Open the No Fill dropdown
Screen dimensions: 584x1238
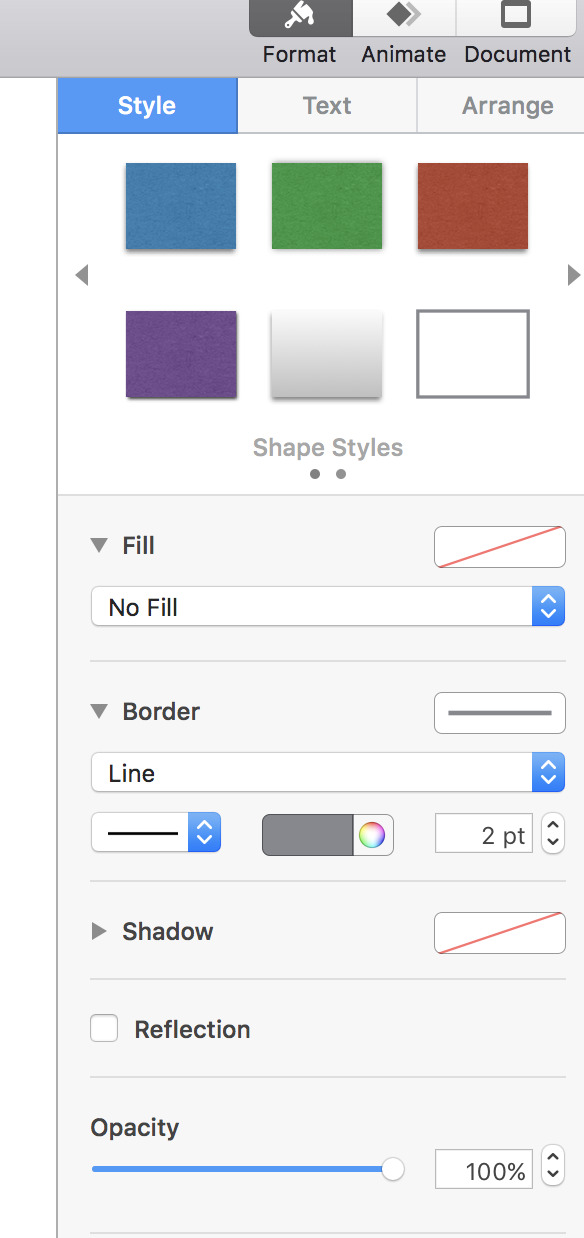[x=328, y=607]
